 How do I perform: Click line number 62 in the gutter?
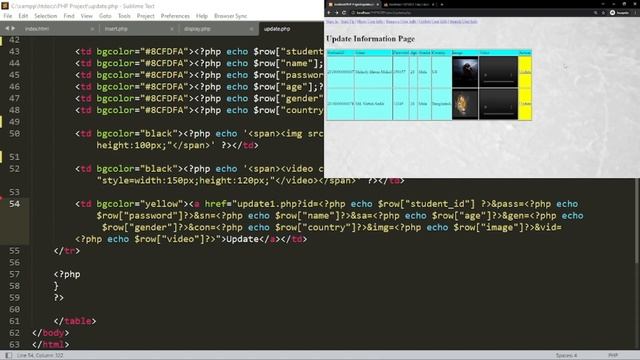tap(14, 333)
